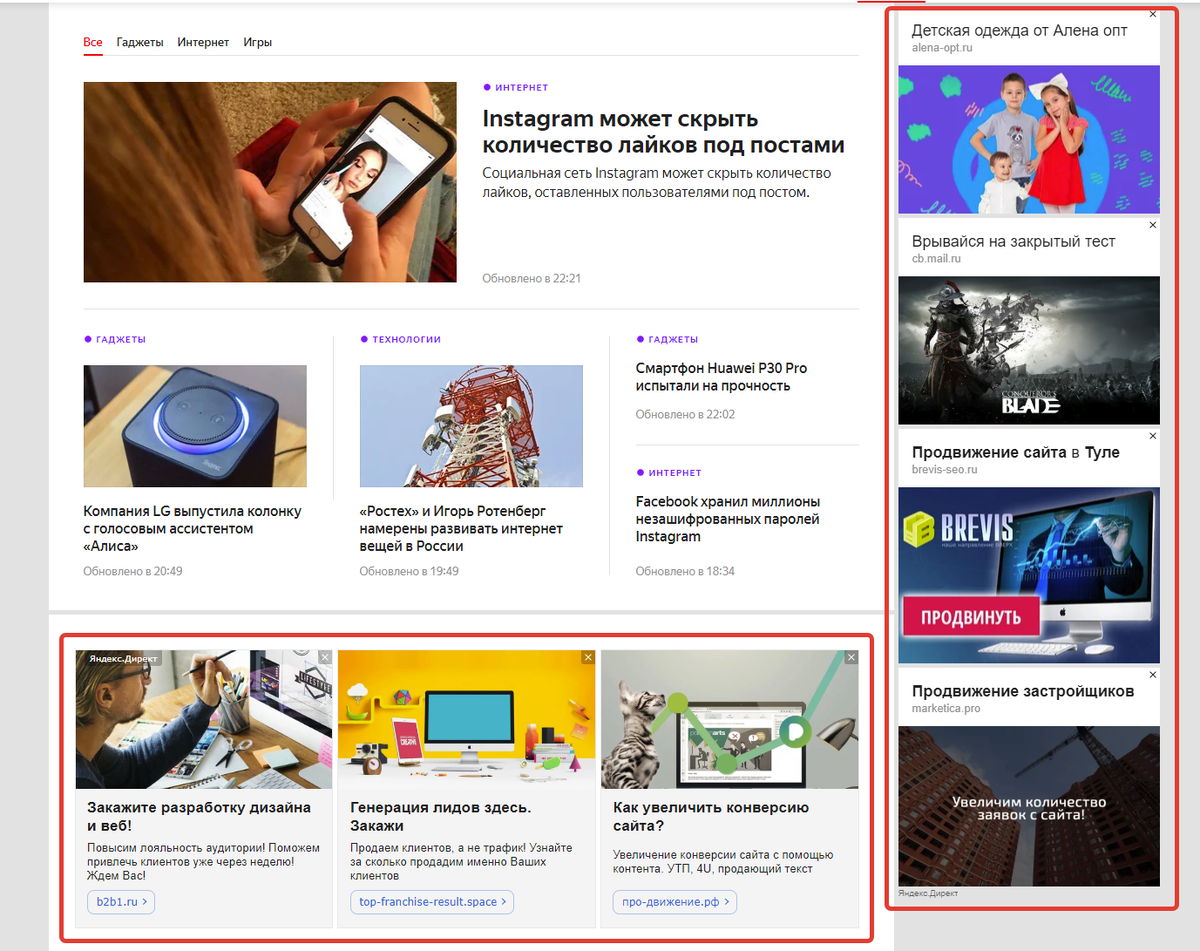Image resolution: width=1200 pixels, height=951 pixels.
Task: Open the LG Alice speaker article headline
Action: 192,529
